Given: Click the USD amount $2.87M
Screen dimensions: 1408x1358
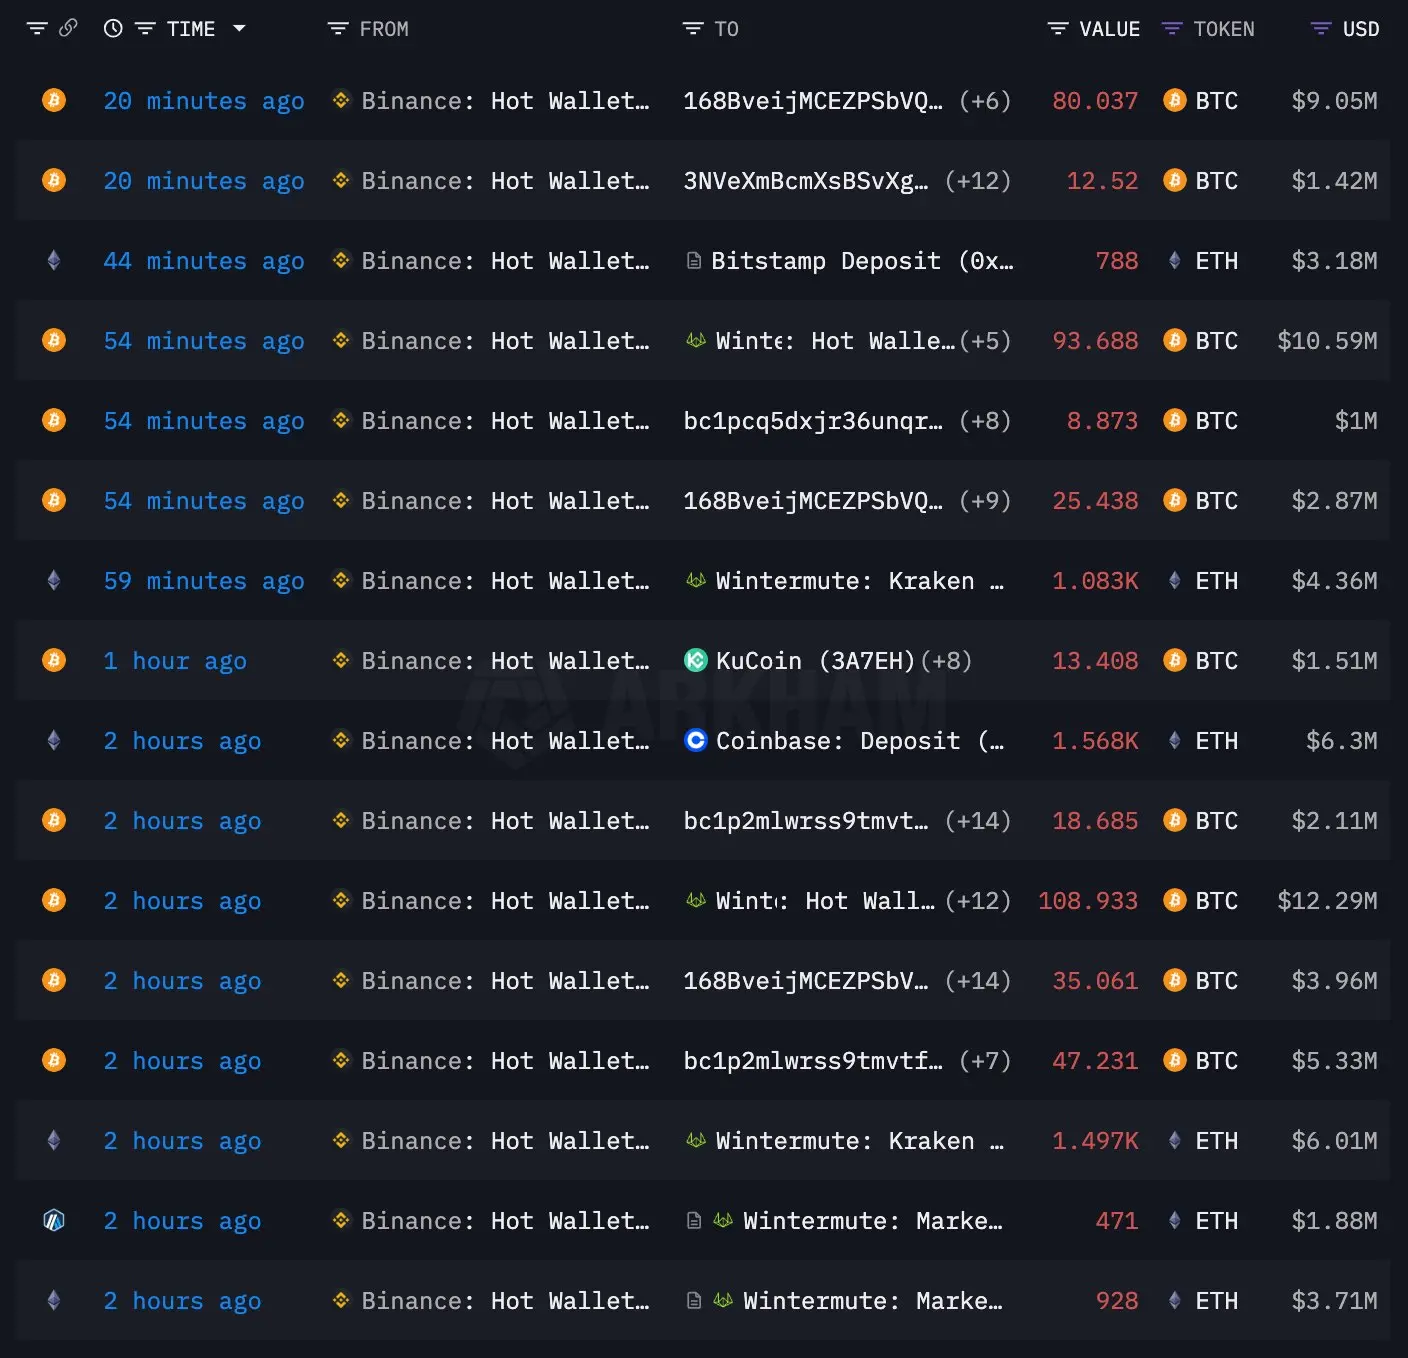Looking at the screenshot, I should (1334, 501).
